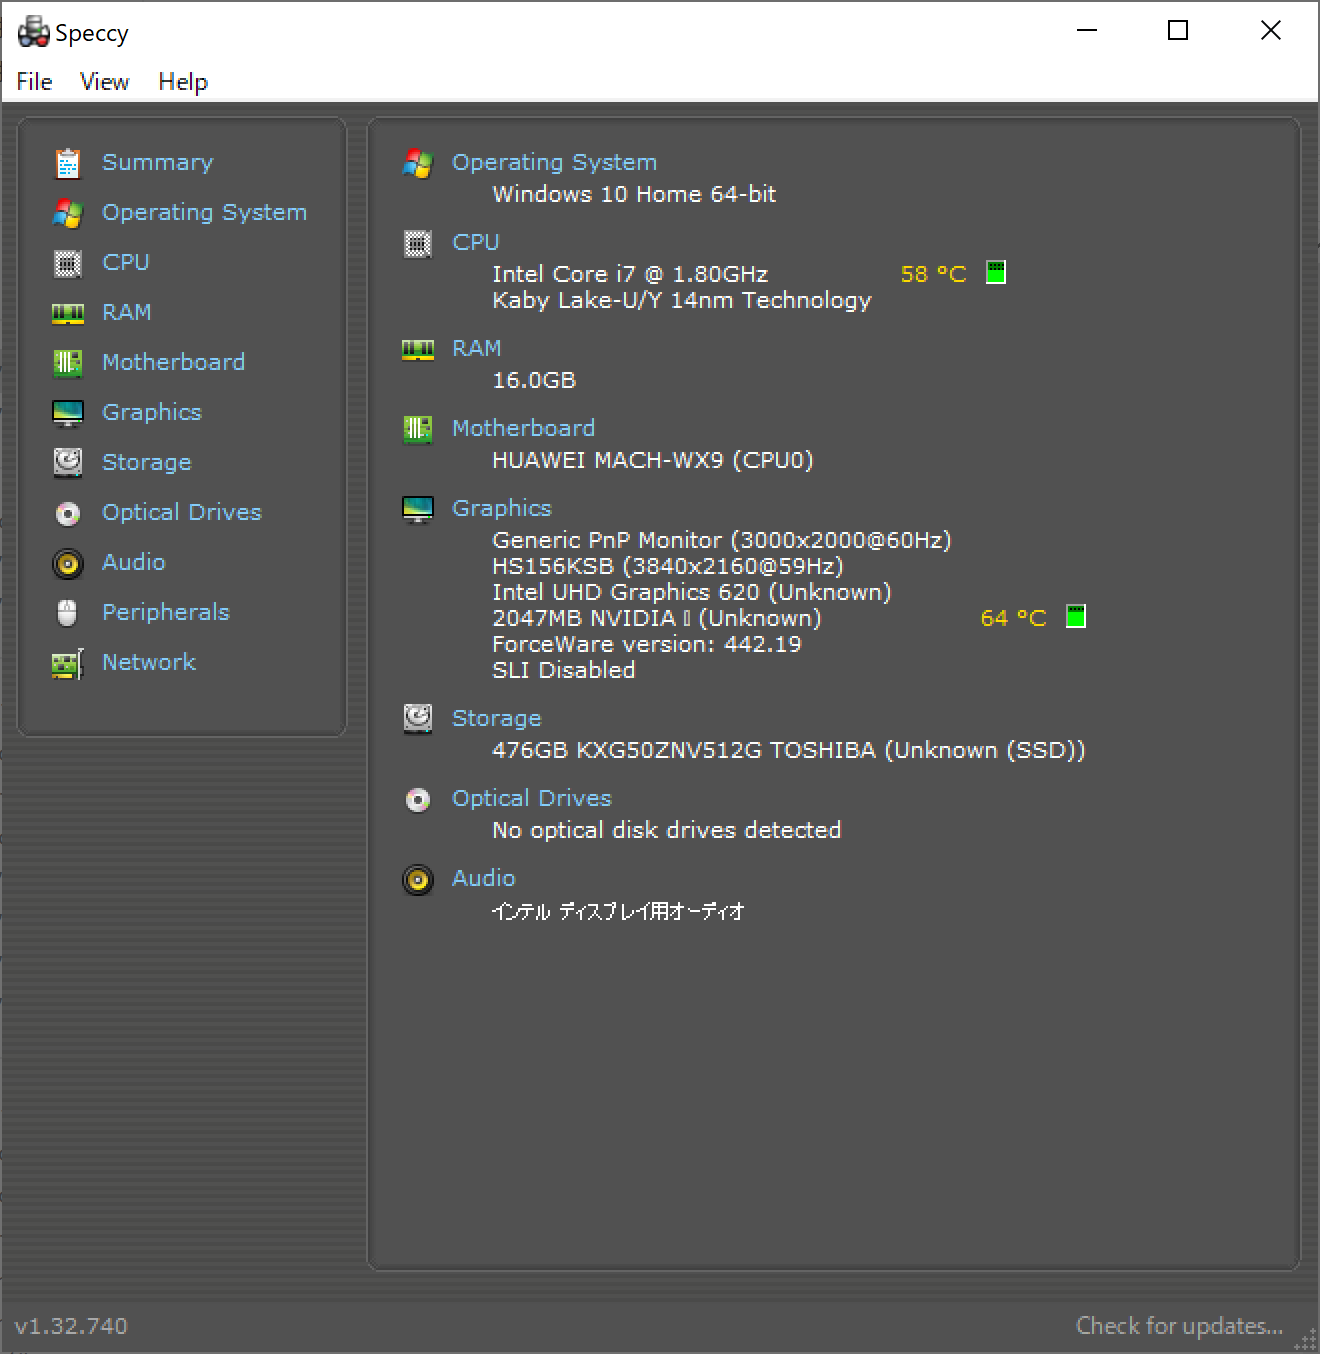Image resolution: width=1320 pixels, height=1354 pixels.
Task: Open the sidebar Optical Drives entry
Action: click(182, 512)
